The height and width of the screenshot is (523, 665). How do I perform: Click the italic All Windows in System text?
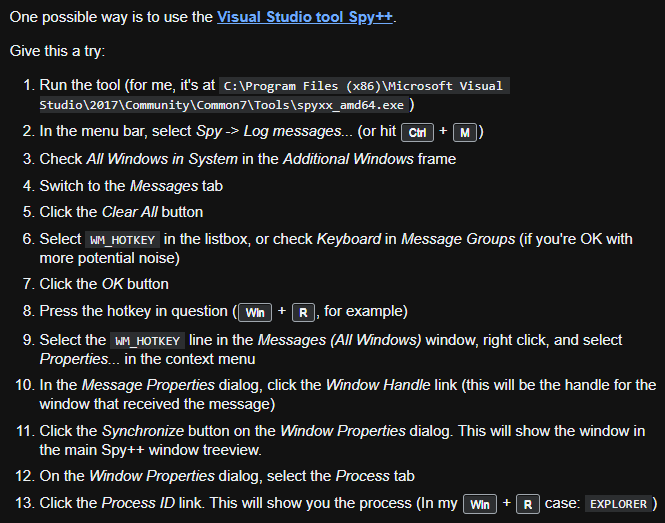pos(162,159)
